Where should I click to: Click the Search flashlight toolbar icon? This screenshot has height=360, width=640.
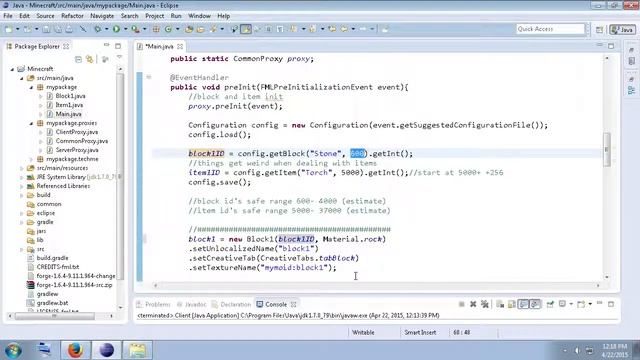tap(213, 29)
